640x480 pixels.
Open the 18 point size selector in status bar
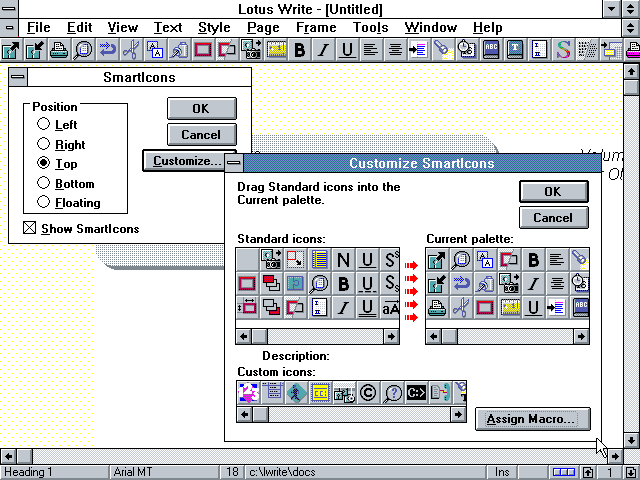232,472
